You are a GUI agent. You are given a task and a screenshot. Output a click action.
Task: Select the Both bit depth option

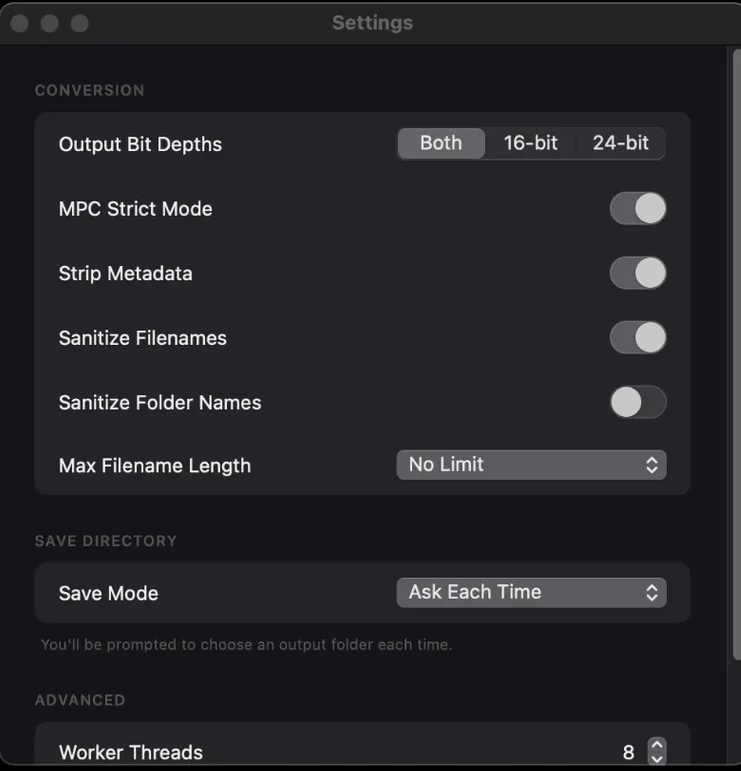click(x=441, y=143)
